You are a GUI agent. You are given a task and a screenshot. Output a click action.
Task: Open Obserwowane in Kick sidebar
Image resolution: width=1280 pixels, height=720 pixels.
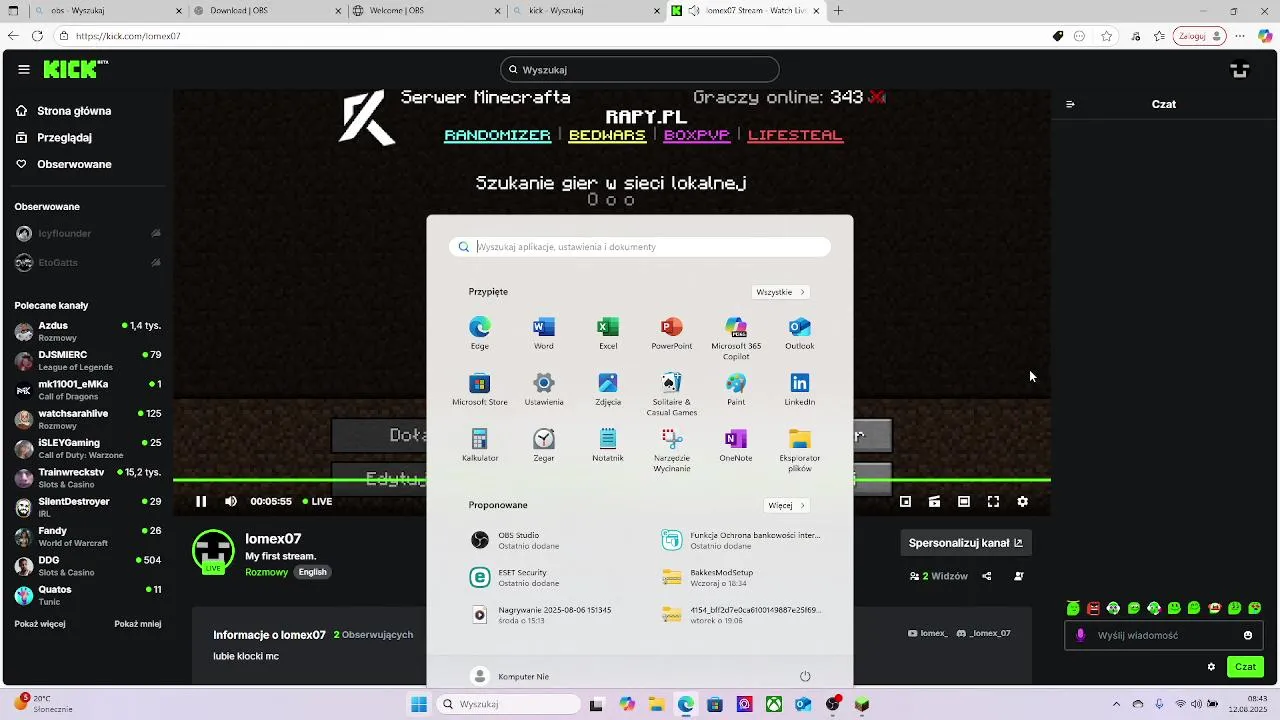click(64, 164)
